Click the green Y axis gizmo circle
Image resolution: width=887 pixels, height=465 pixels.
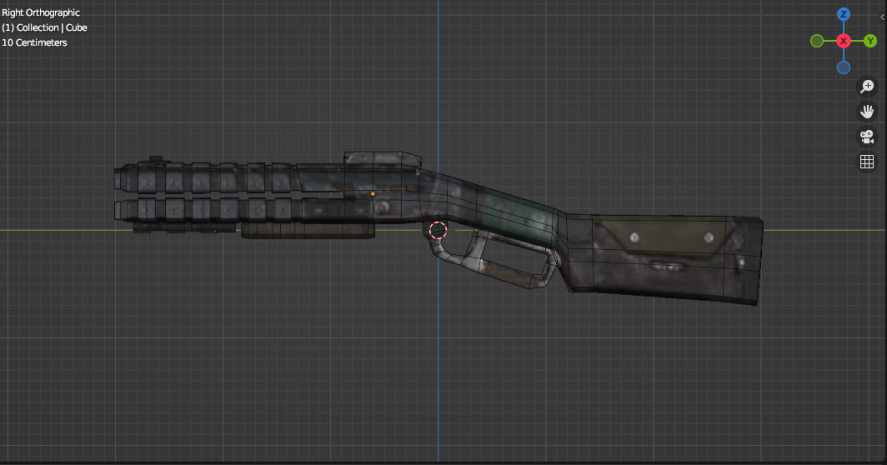870,41
